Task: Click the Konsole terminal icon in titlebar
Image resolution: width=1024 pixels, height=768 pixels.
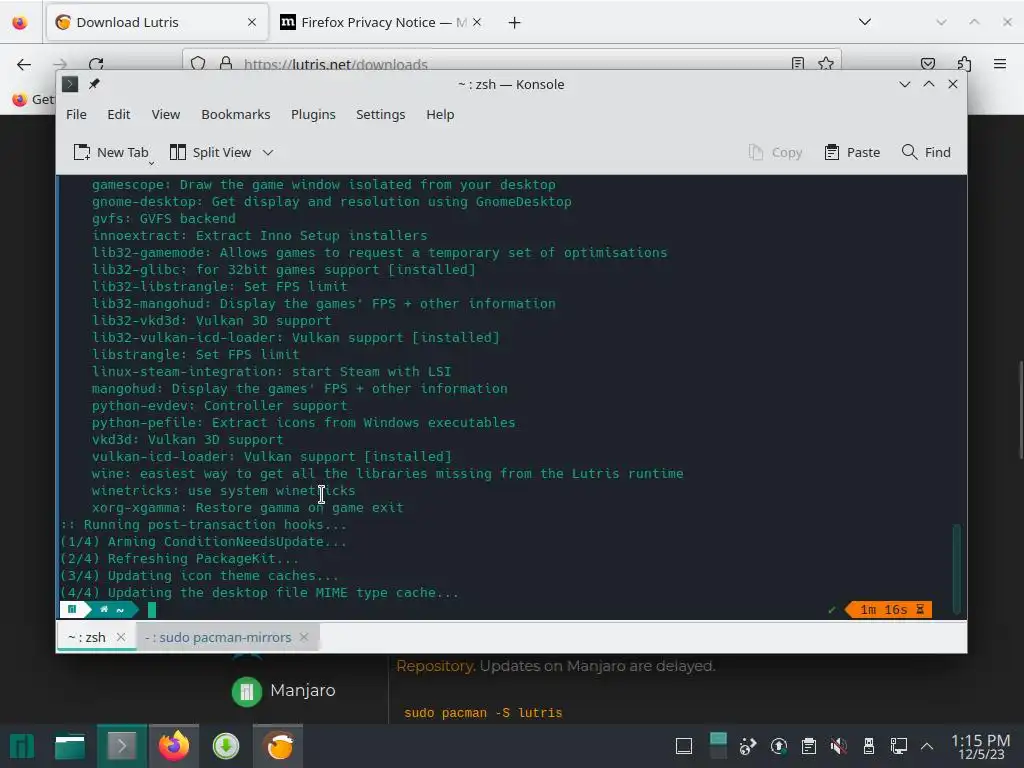Action: [70, 84]
